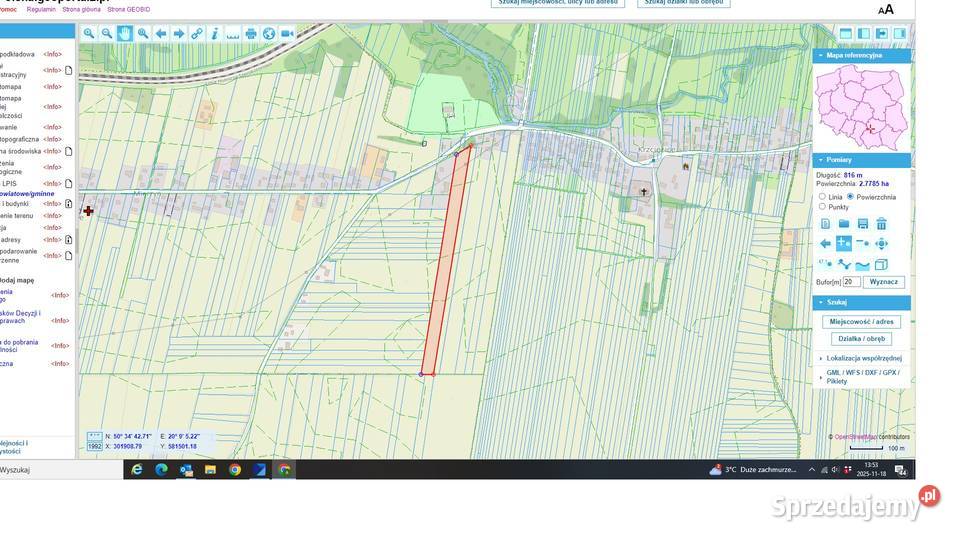The width and height of the screenshot is (960, 540).
Task: Expand the Lokalizacja współrzędnej section
Action: coord(863,358)
